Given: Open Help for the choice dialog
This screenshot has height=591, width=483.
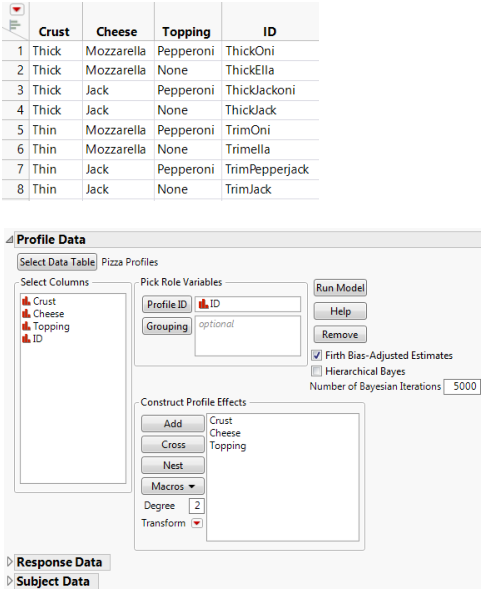Looking at the screenshot, I should point(340,311).
